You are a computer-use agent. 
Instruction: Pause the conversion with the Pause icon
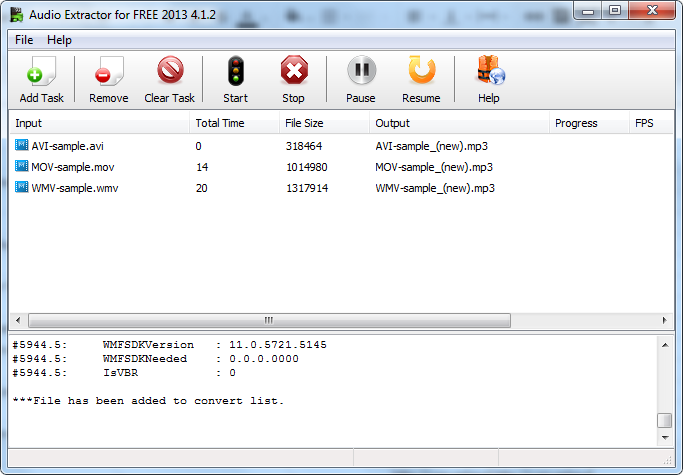(x=362, y=70)
